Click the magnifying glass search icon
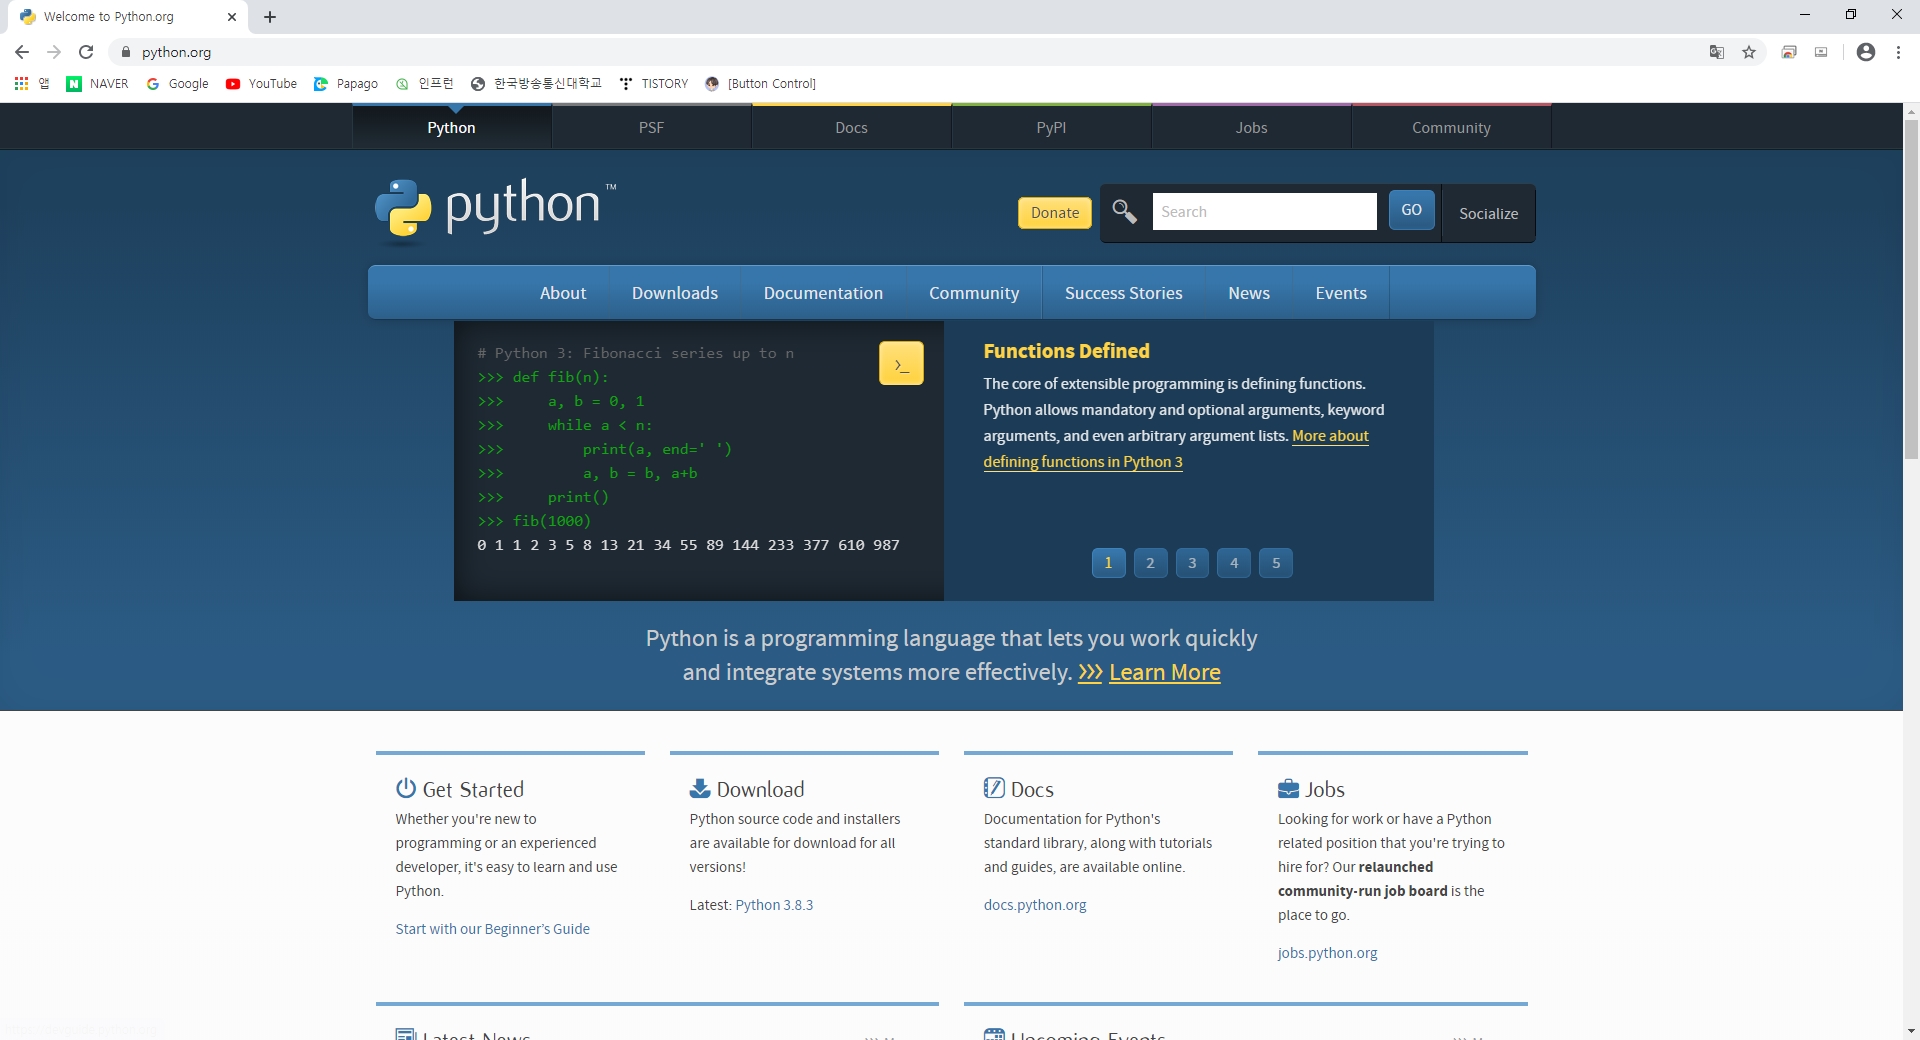The image size is (1920, 1040). 1125,212
